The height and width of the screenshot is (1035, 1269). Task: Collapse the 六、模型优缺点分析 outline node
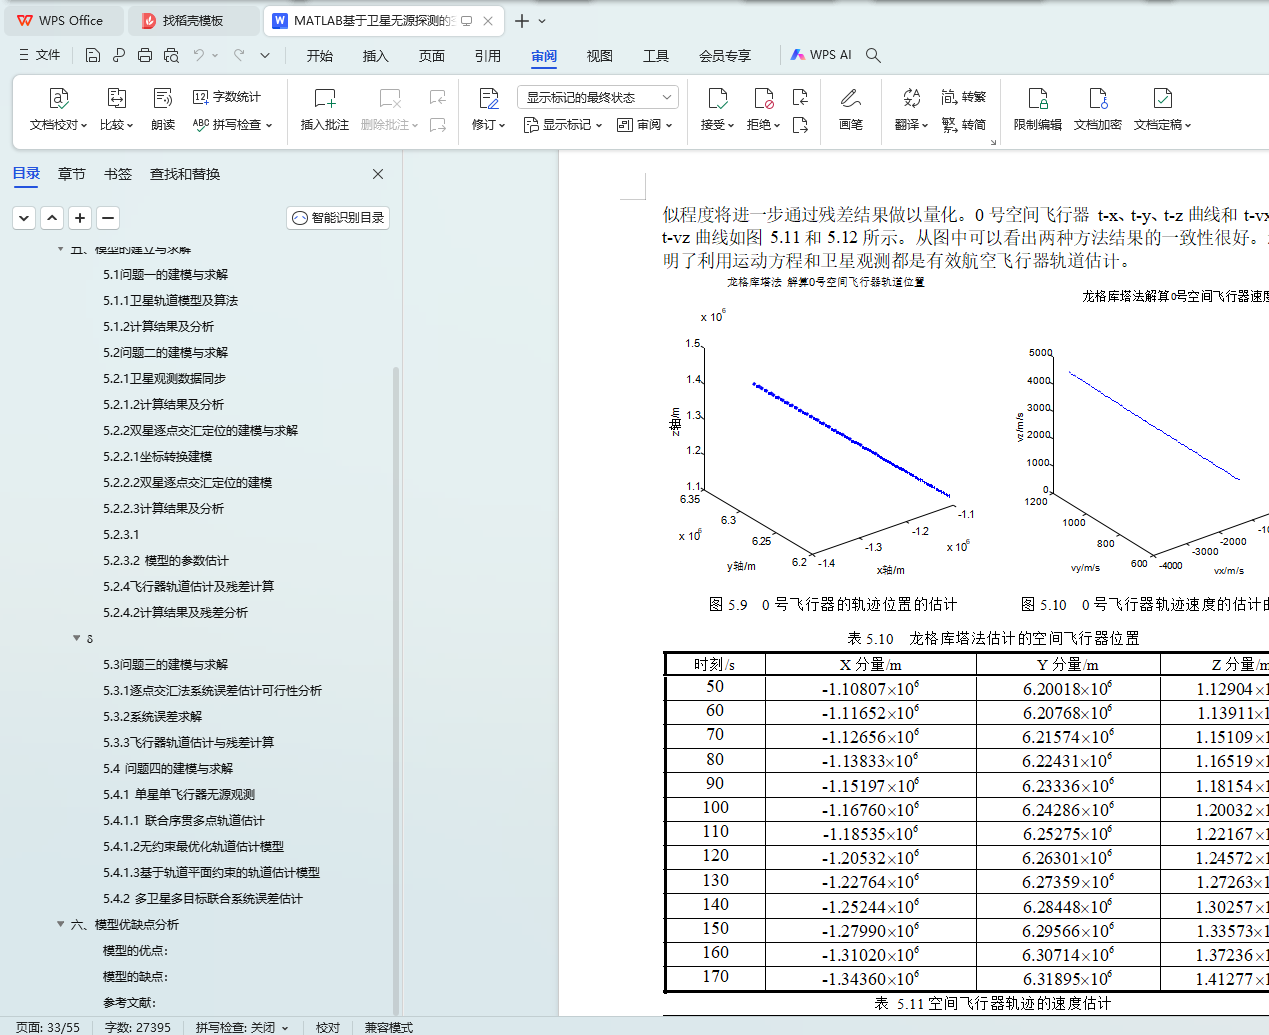click(61, 924)
